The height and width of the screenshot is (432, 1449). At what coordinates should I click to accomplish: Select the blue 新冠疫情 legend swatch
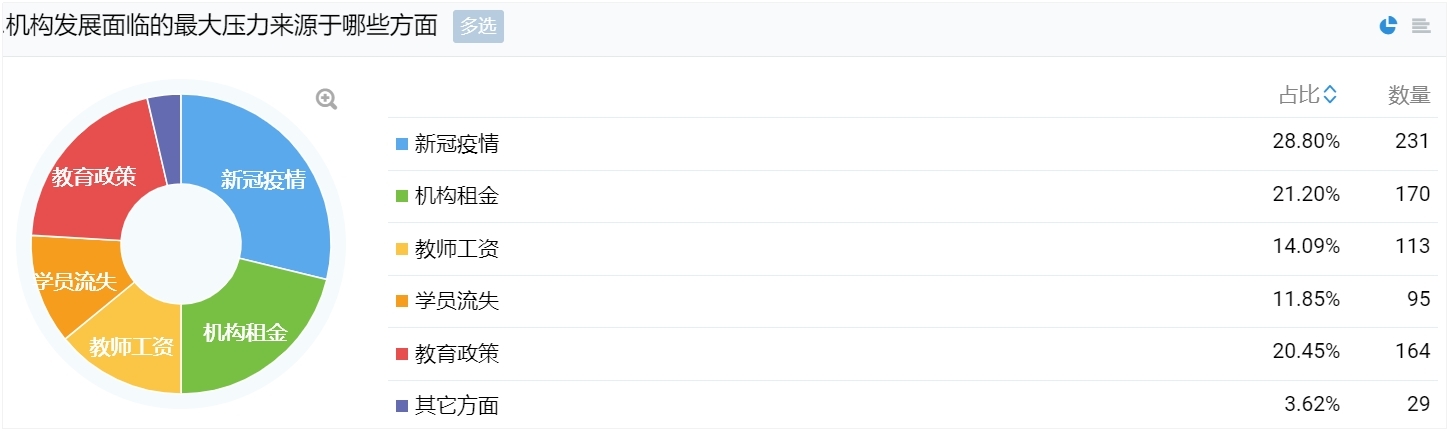click(402, 144)
